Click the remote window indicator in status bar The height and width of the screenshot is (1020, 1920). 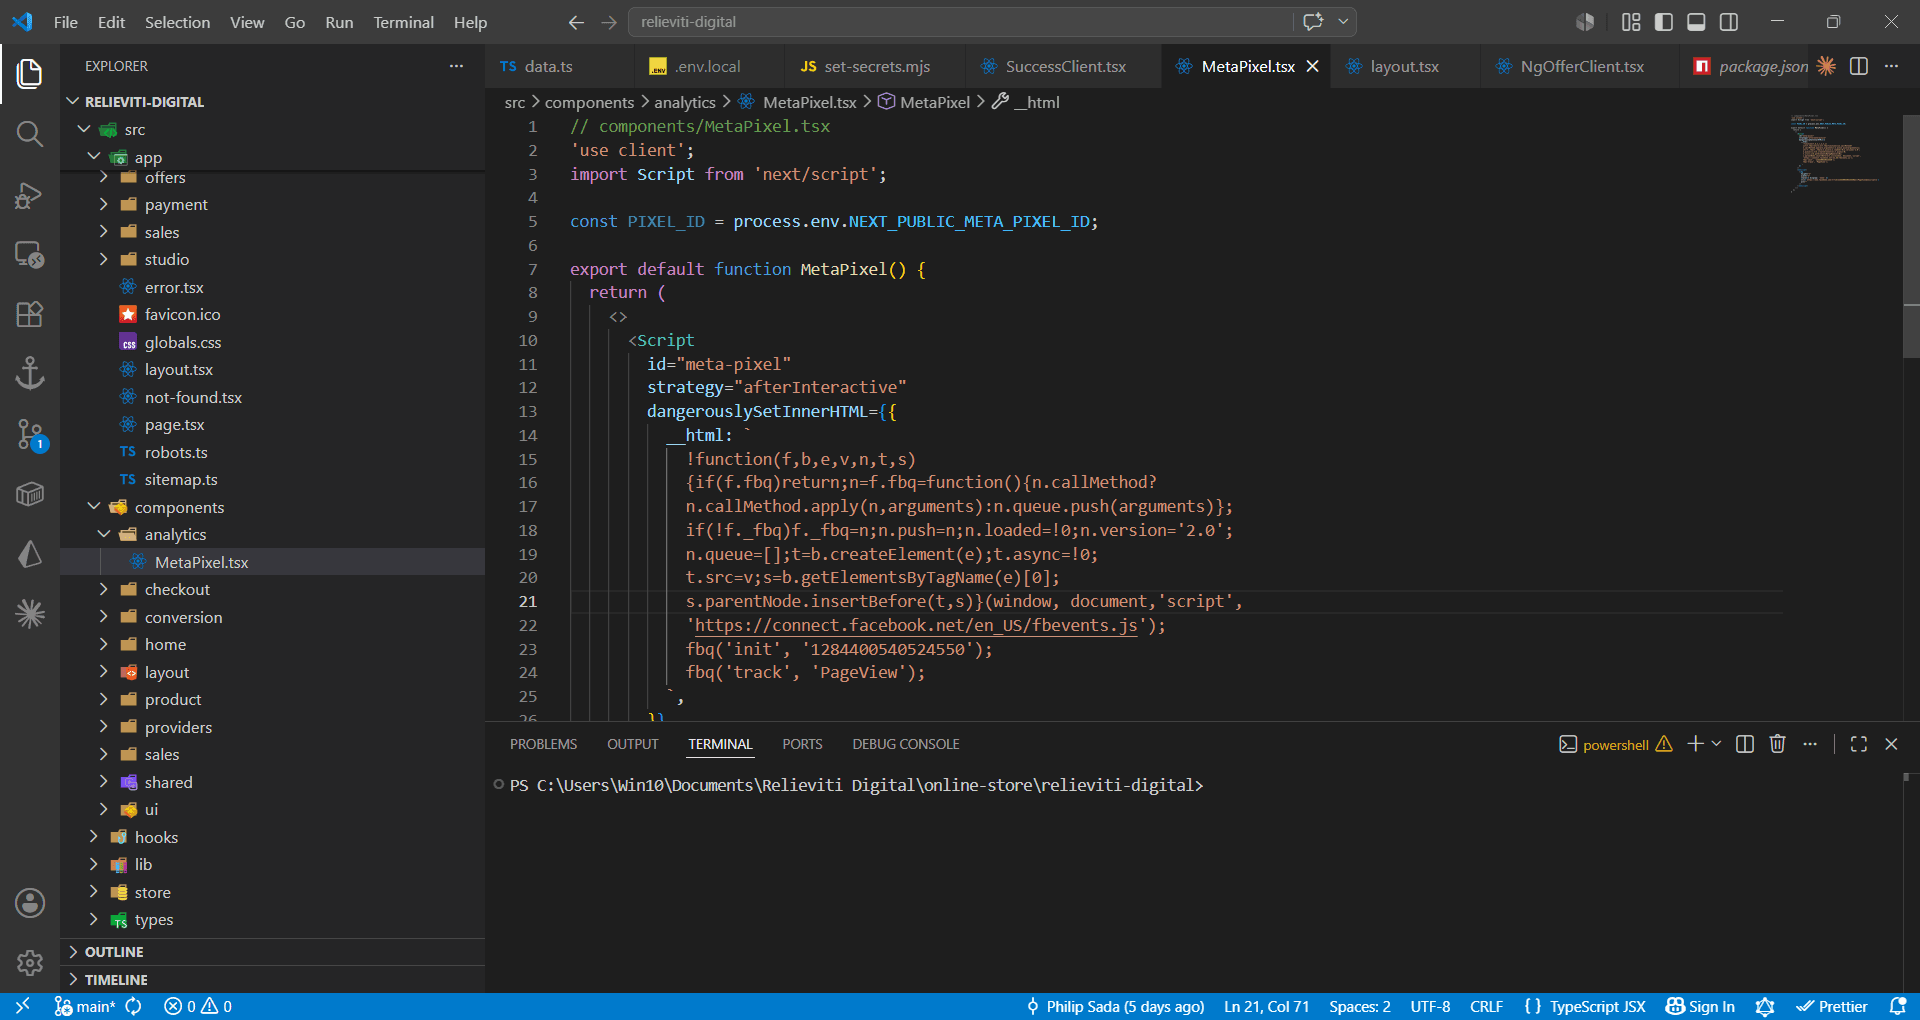(22, 1006)
